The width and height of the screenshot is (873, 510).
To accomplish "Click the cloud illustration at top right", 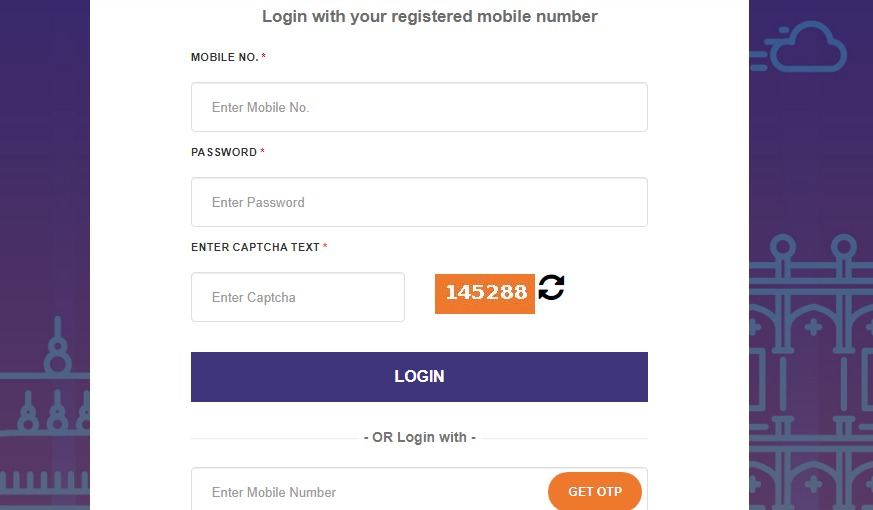I will (799, 47).
